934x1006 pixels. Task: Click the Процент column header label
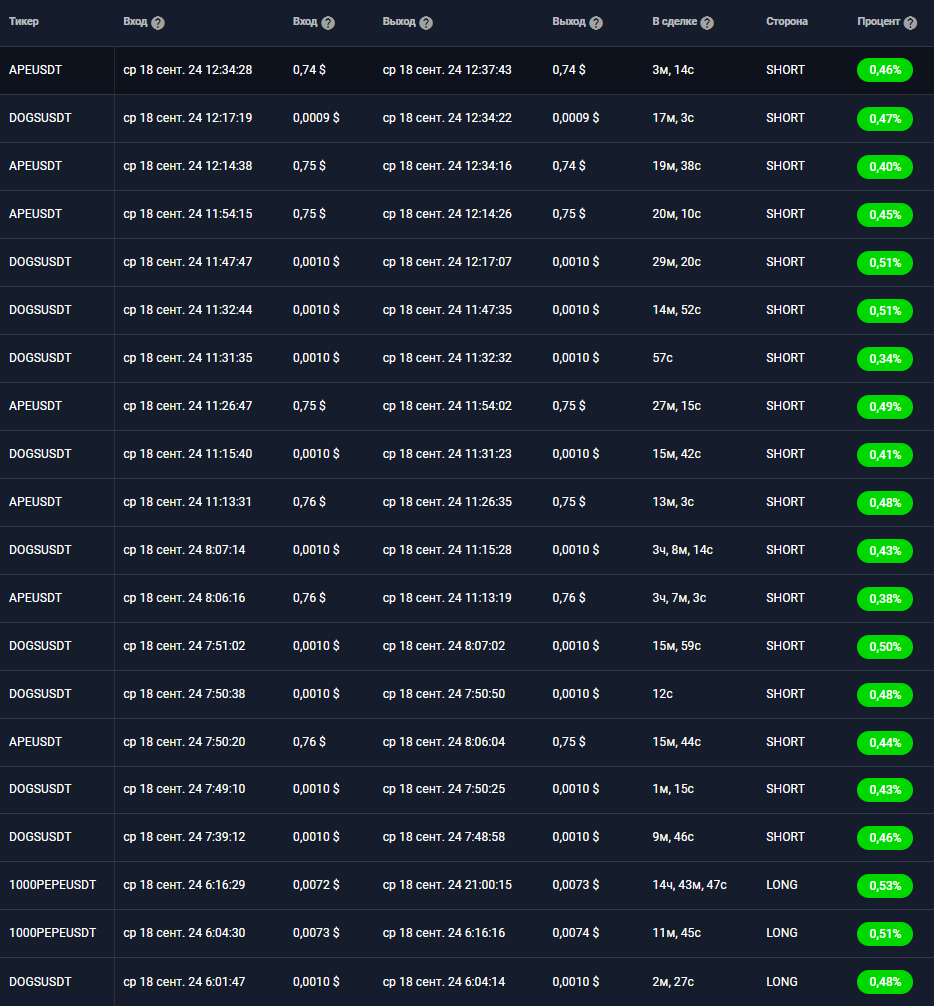tap(878, 22)
